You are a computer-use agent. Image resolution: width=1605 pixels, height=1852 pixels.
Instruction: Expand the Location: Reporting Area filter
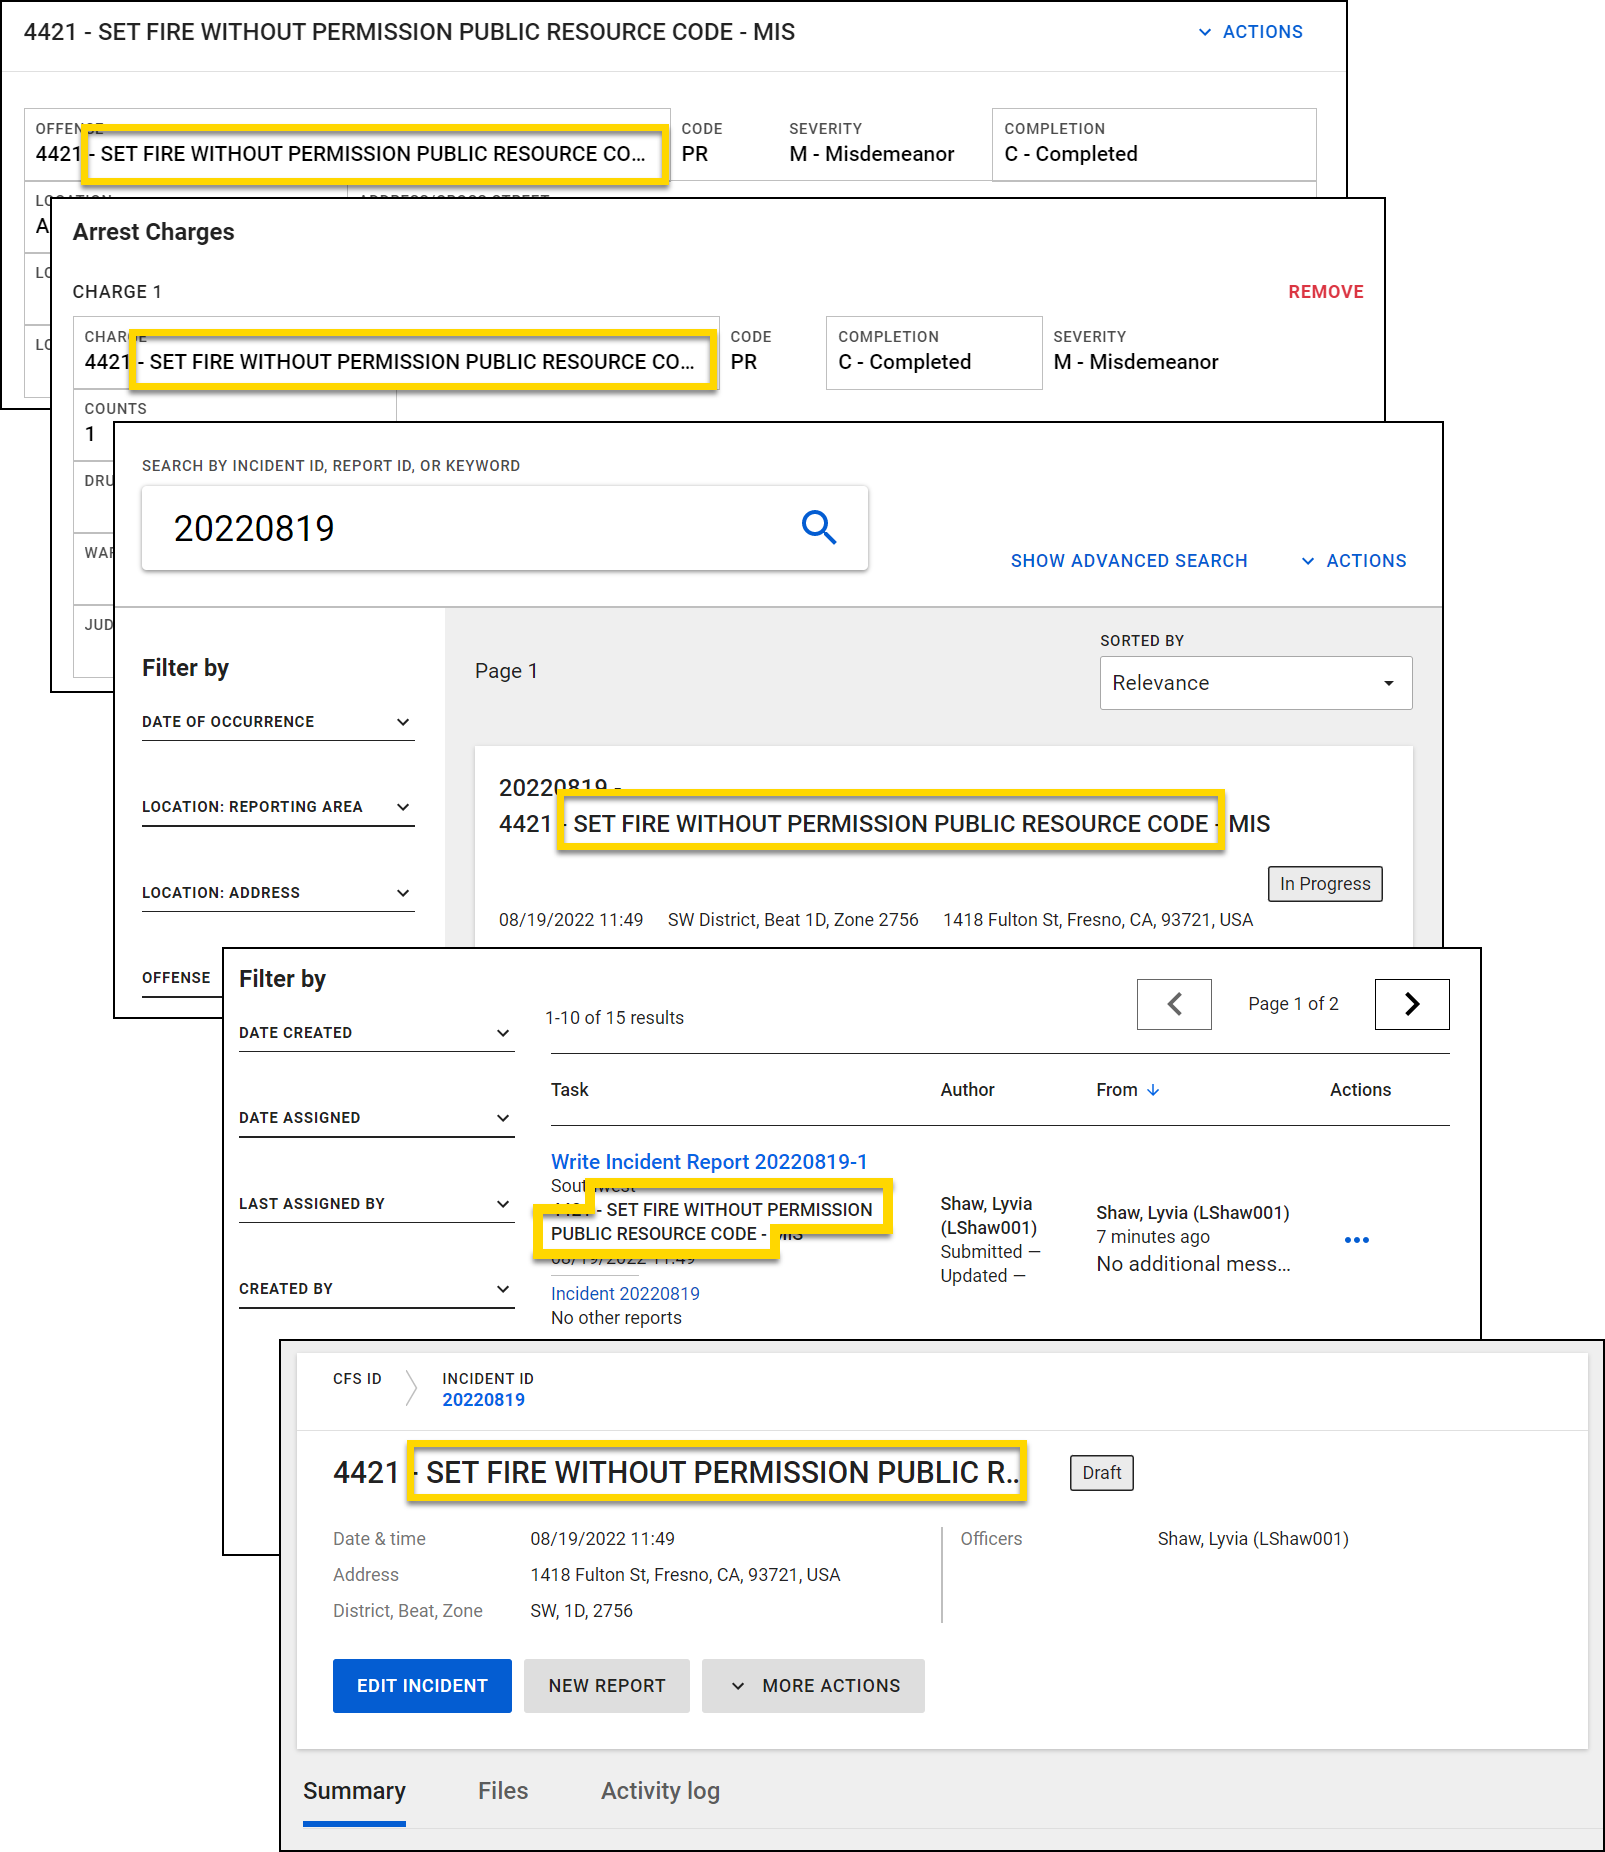[403, 807]
